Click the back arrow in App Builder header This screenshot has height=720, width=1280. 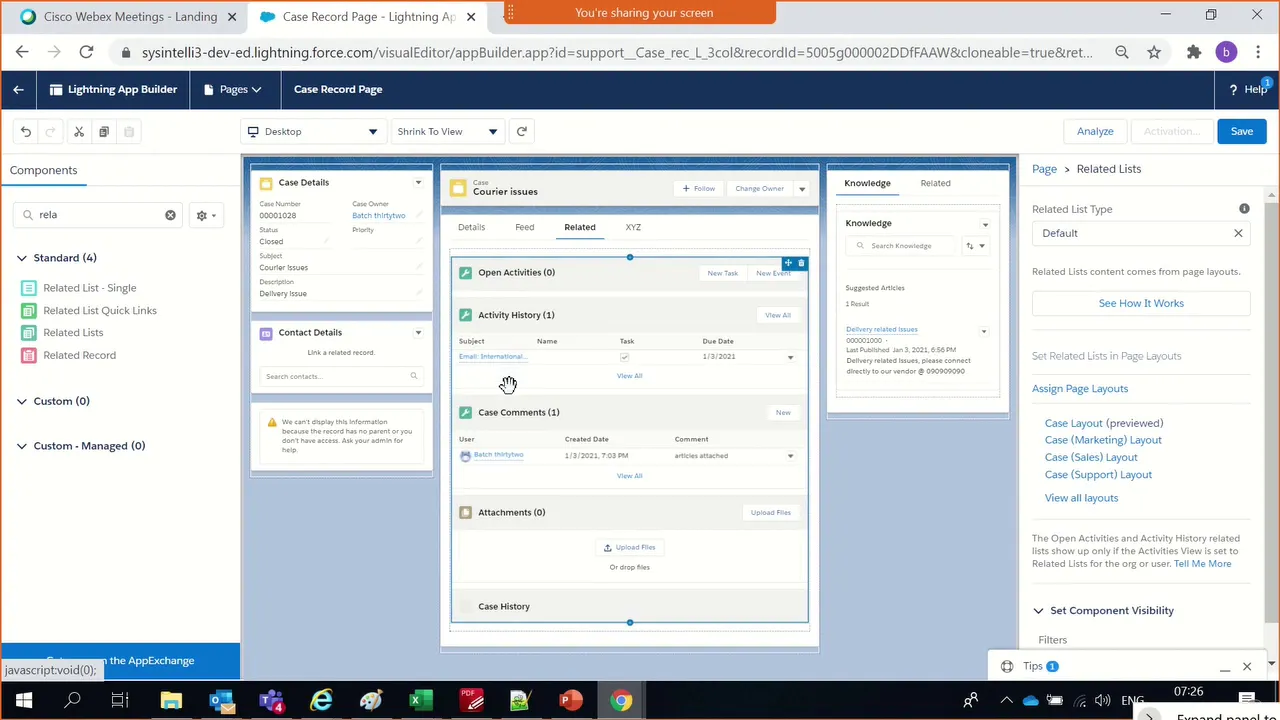point(18,89)
